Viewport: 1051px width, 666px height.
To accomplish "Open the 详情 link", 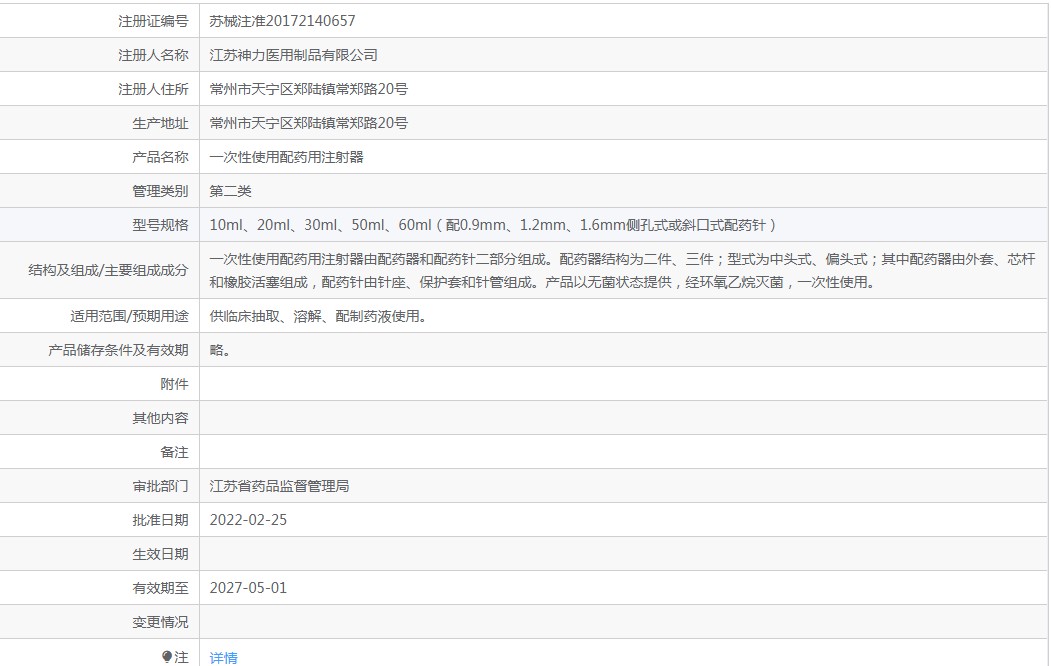I will click(x=223, y=658).
